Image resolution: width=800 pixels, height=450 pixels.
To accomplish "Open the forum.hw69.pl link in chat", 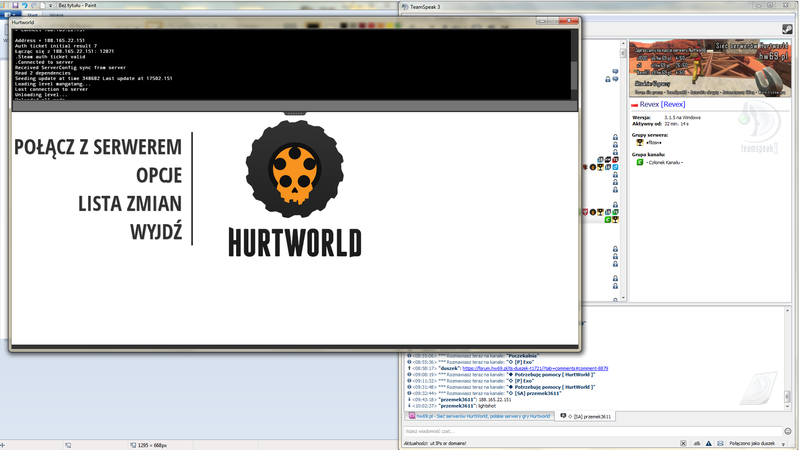I will (x=535, y=368).
